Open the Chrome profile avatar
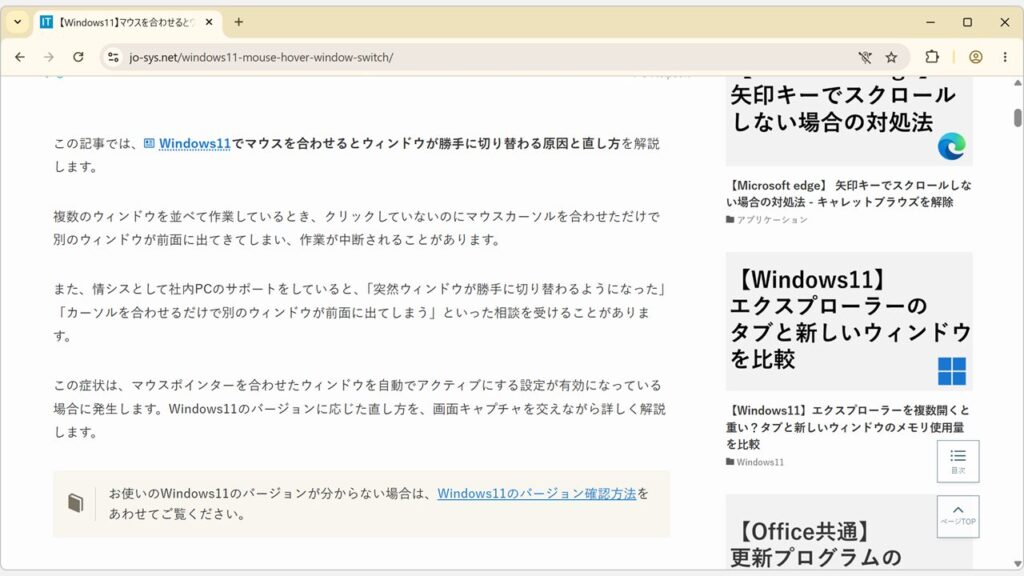This screenshot has width=1024, height=576. coord(976,57)
